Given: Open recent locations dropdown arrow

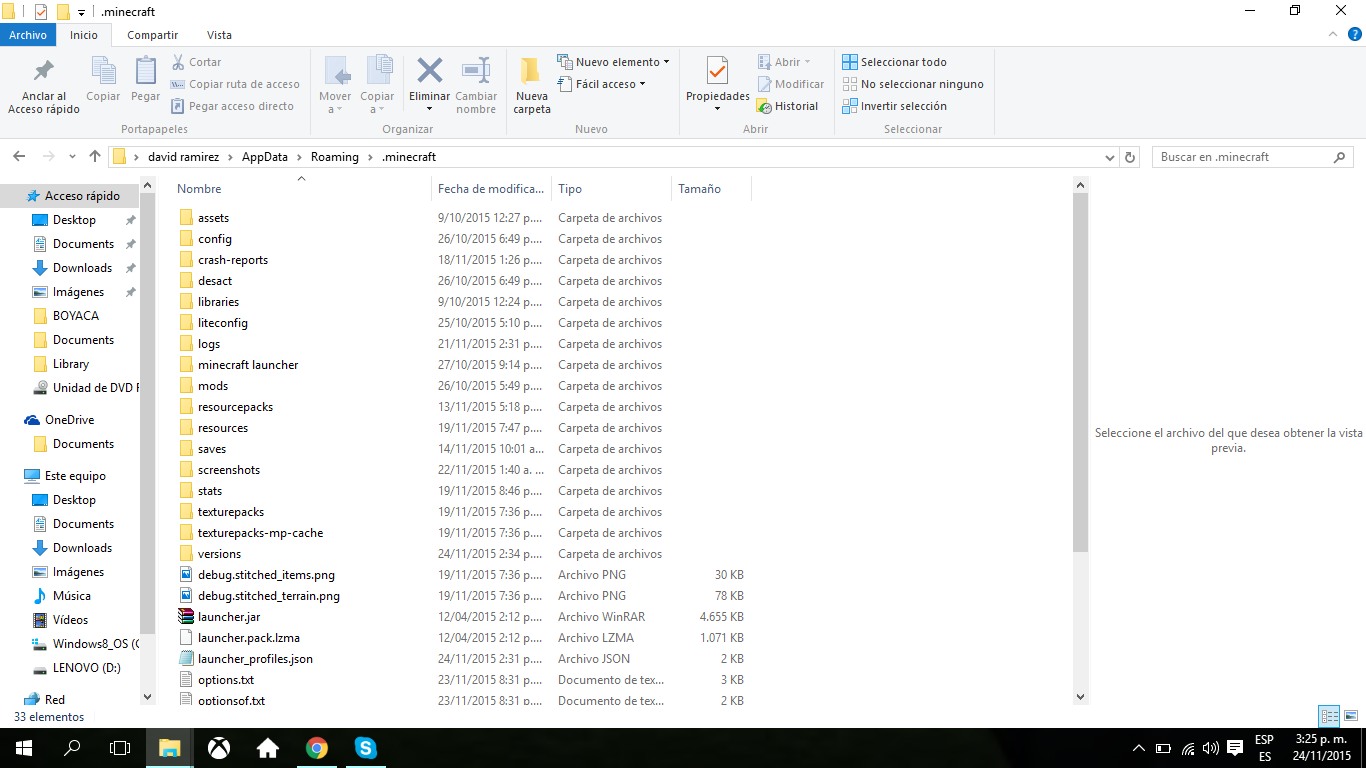Looking at the screenshot, I should point(72,157).
